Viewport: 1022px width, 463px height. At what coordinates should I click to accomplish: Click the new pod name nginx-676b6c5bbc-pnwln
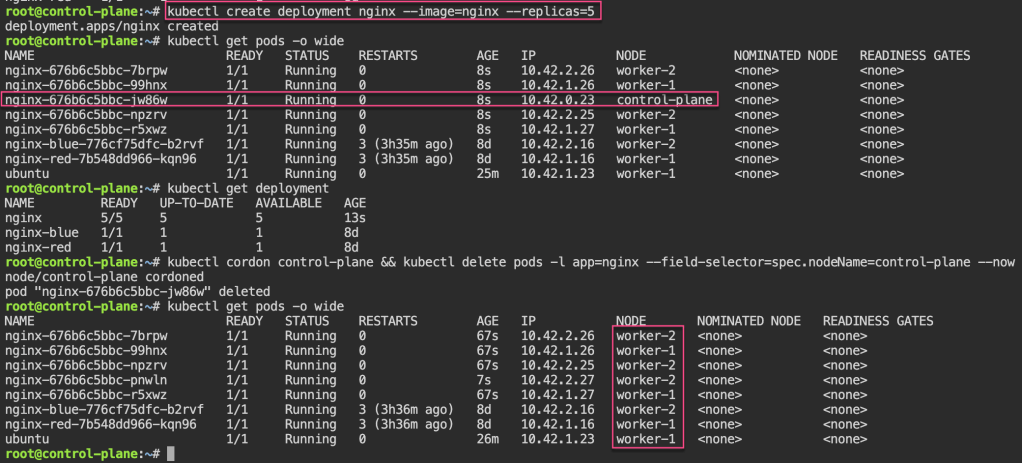coord(84,380)
